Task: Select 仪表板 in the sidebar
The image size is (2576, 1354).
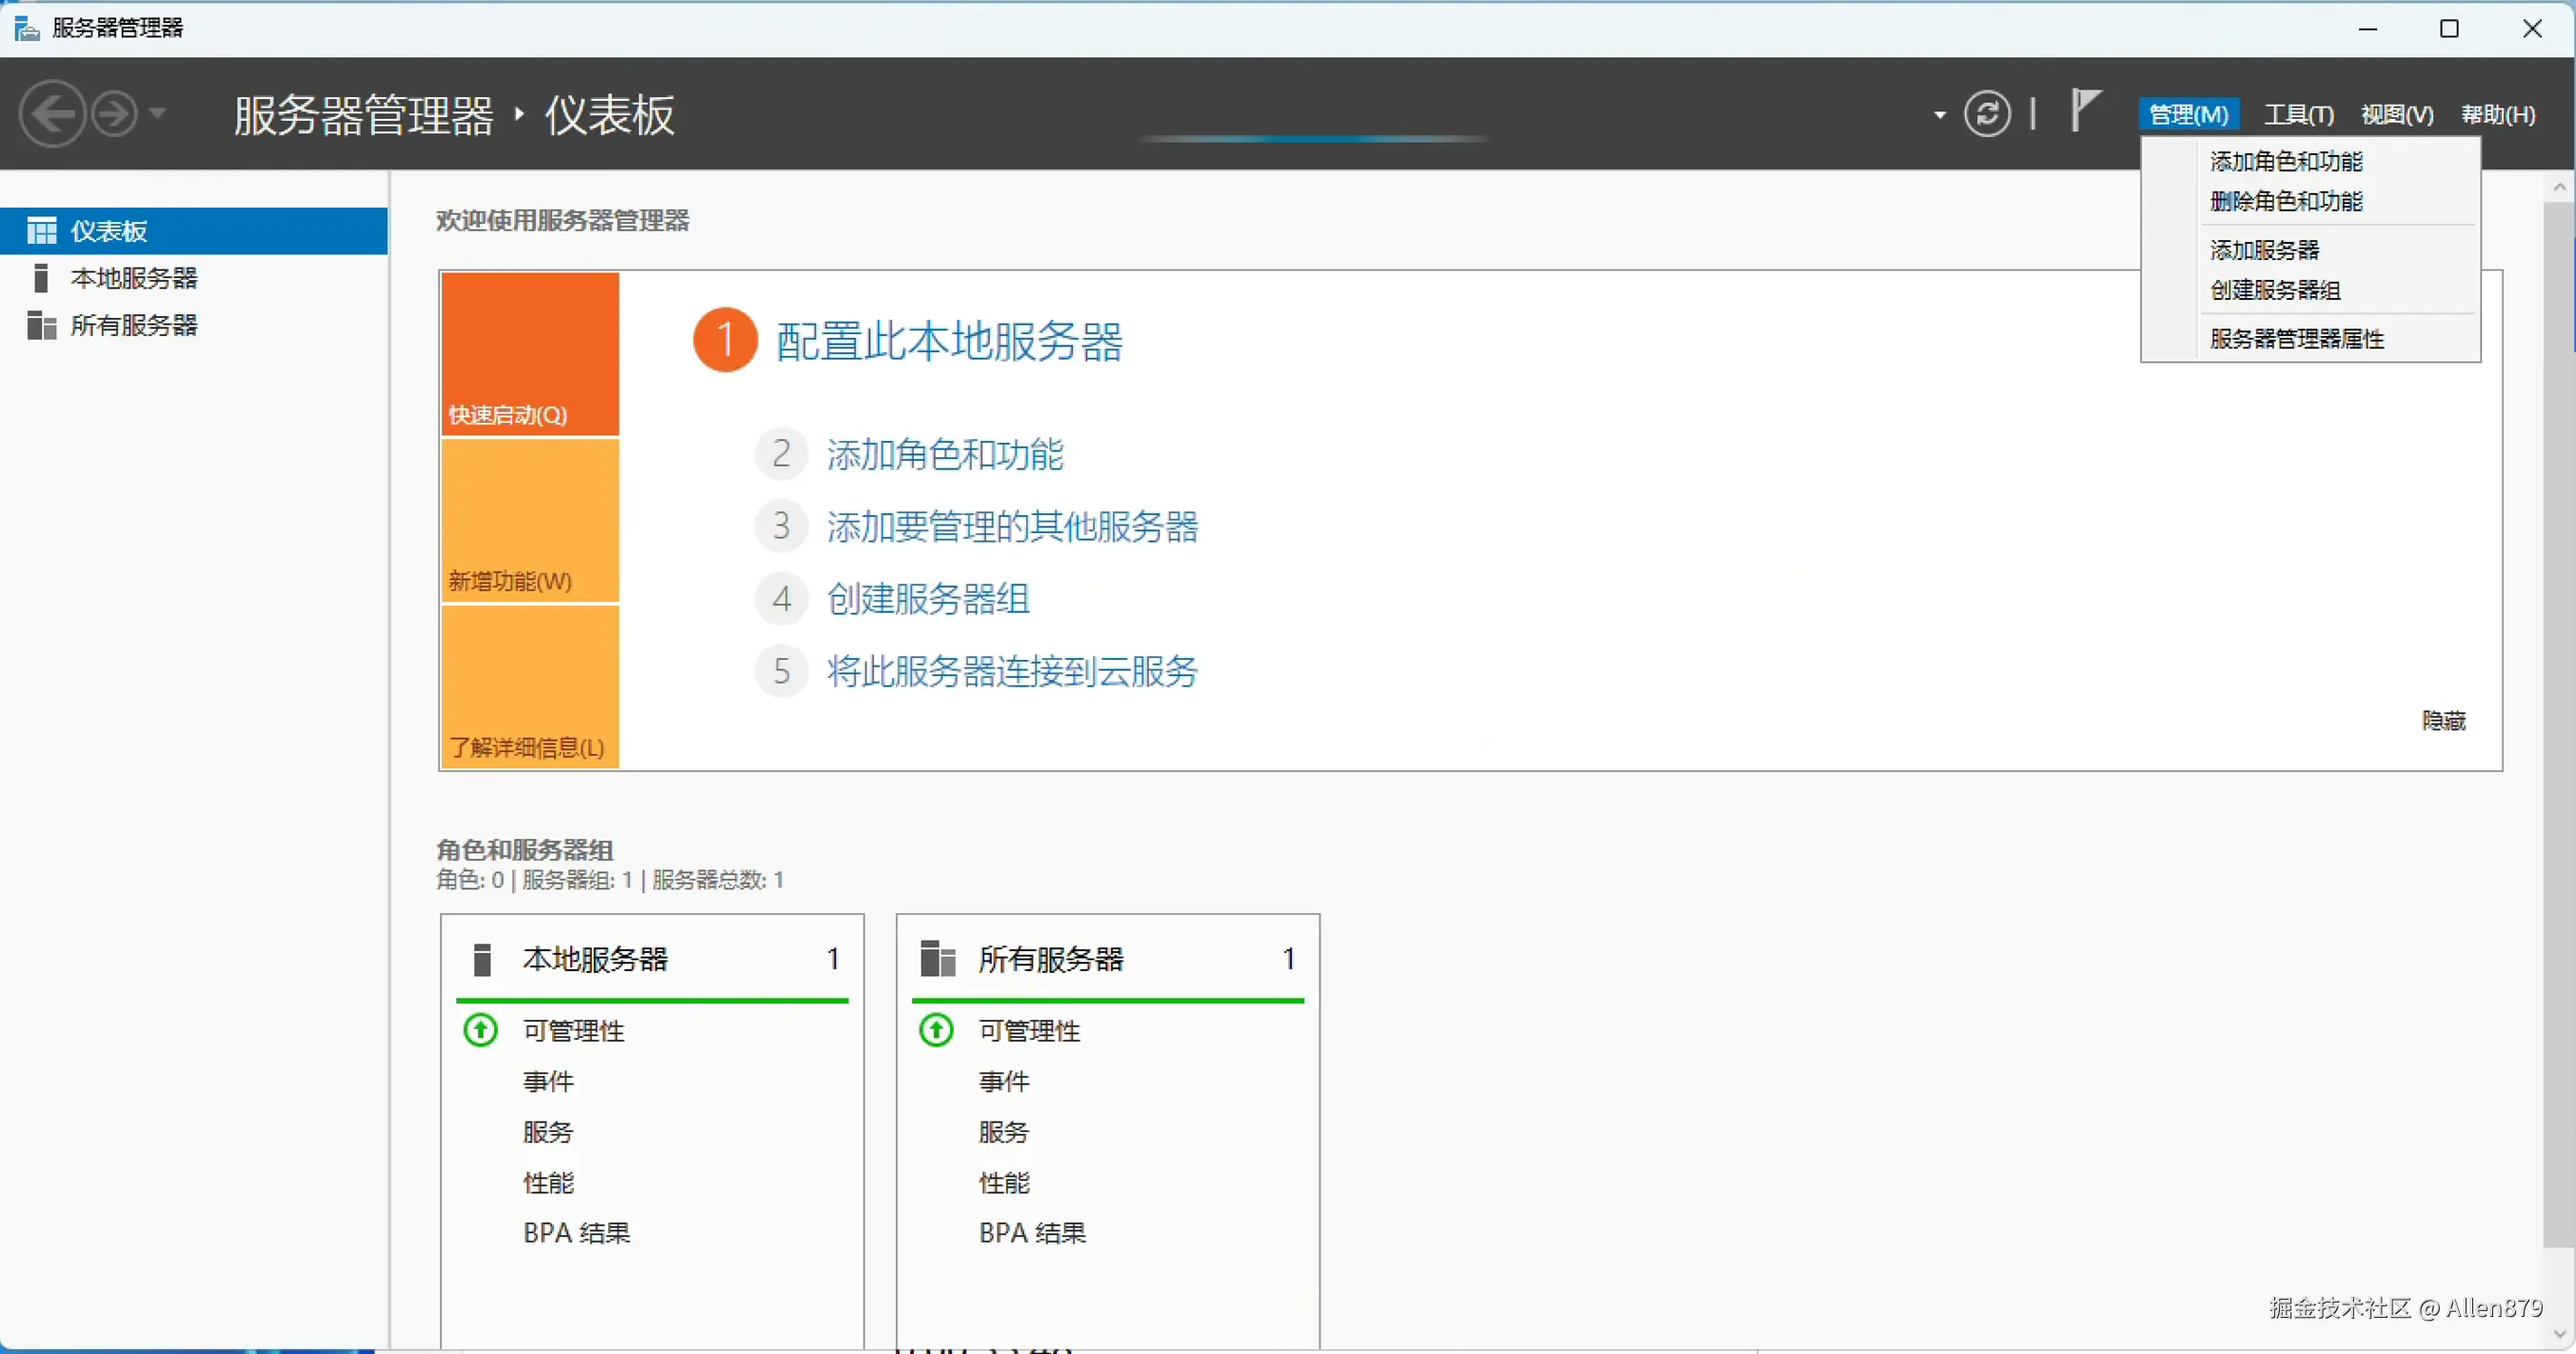Action: pyautogui.click(x=108, y=231)
